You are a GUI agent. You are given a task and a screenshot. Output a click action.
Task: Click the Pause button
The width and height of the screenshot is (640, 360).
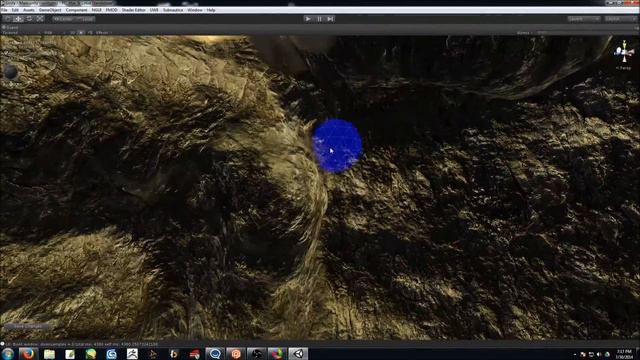319,19
